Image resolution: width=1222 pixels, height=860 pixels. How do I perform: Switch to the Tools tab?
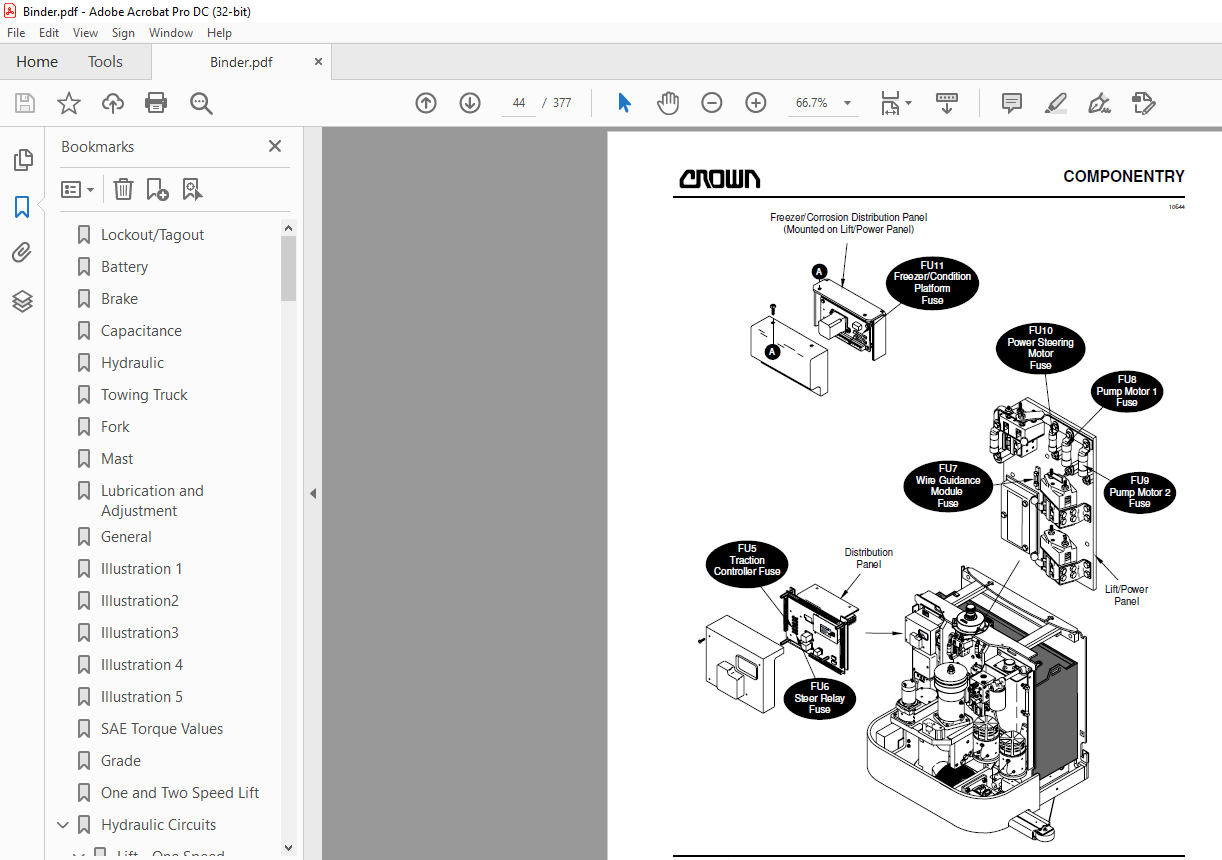click(x=105, y=61)
